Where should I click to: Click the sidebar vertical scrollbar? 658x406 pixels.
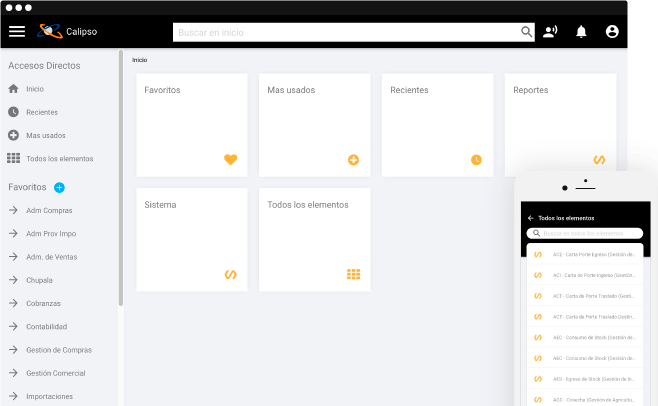point(121,178)
